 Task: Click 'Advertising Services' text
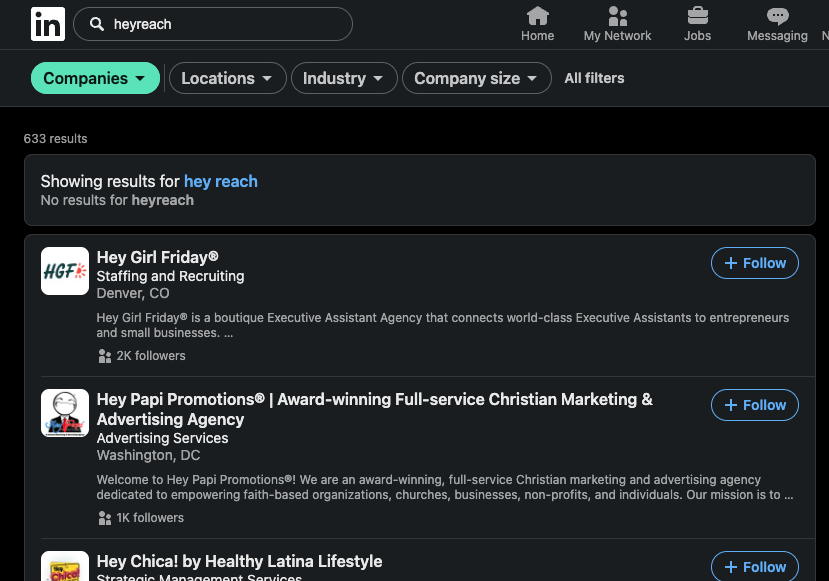pos(162,438)
